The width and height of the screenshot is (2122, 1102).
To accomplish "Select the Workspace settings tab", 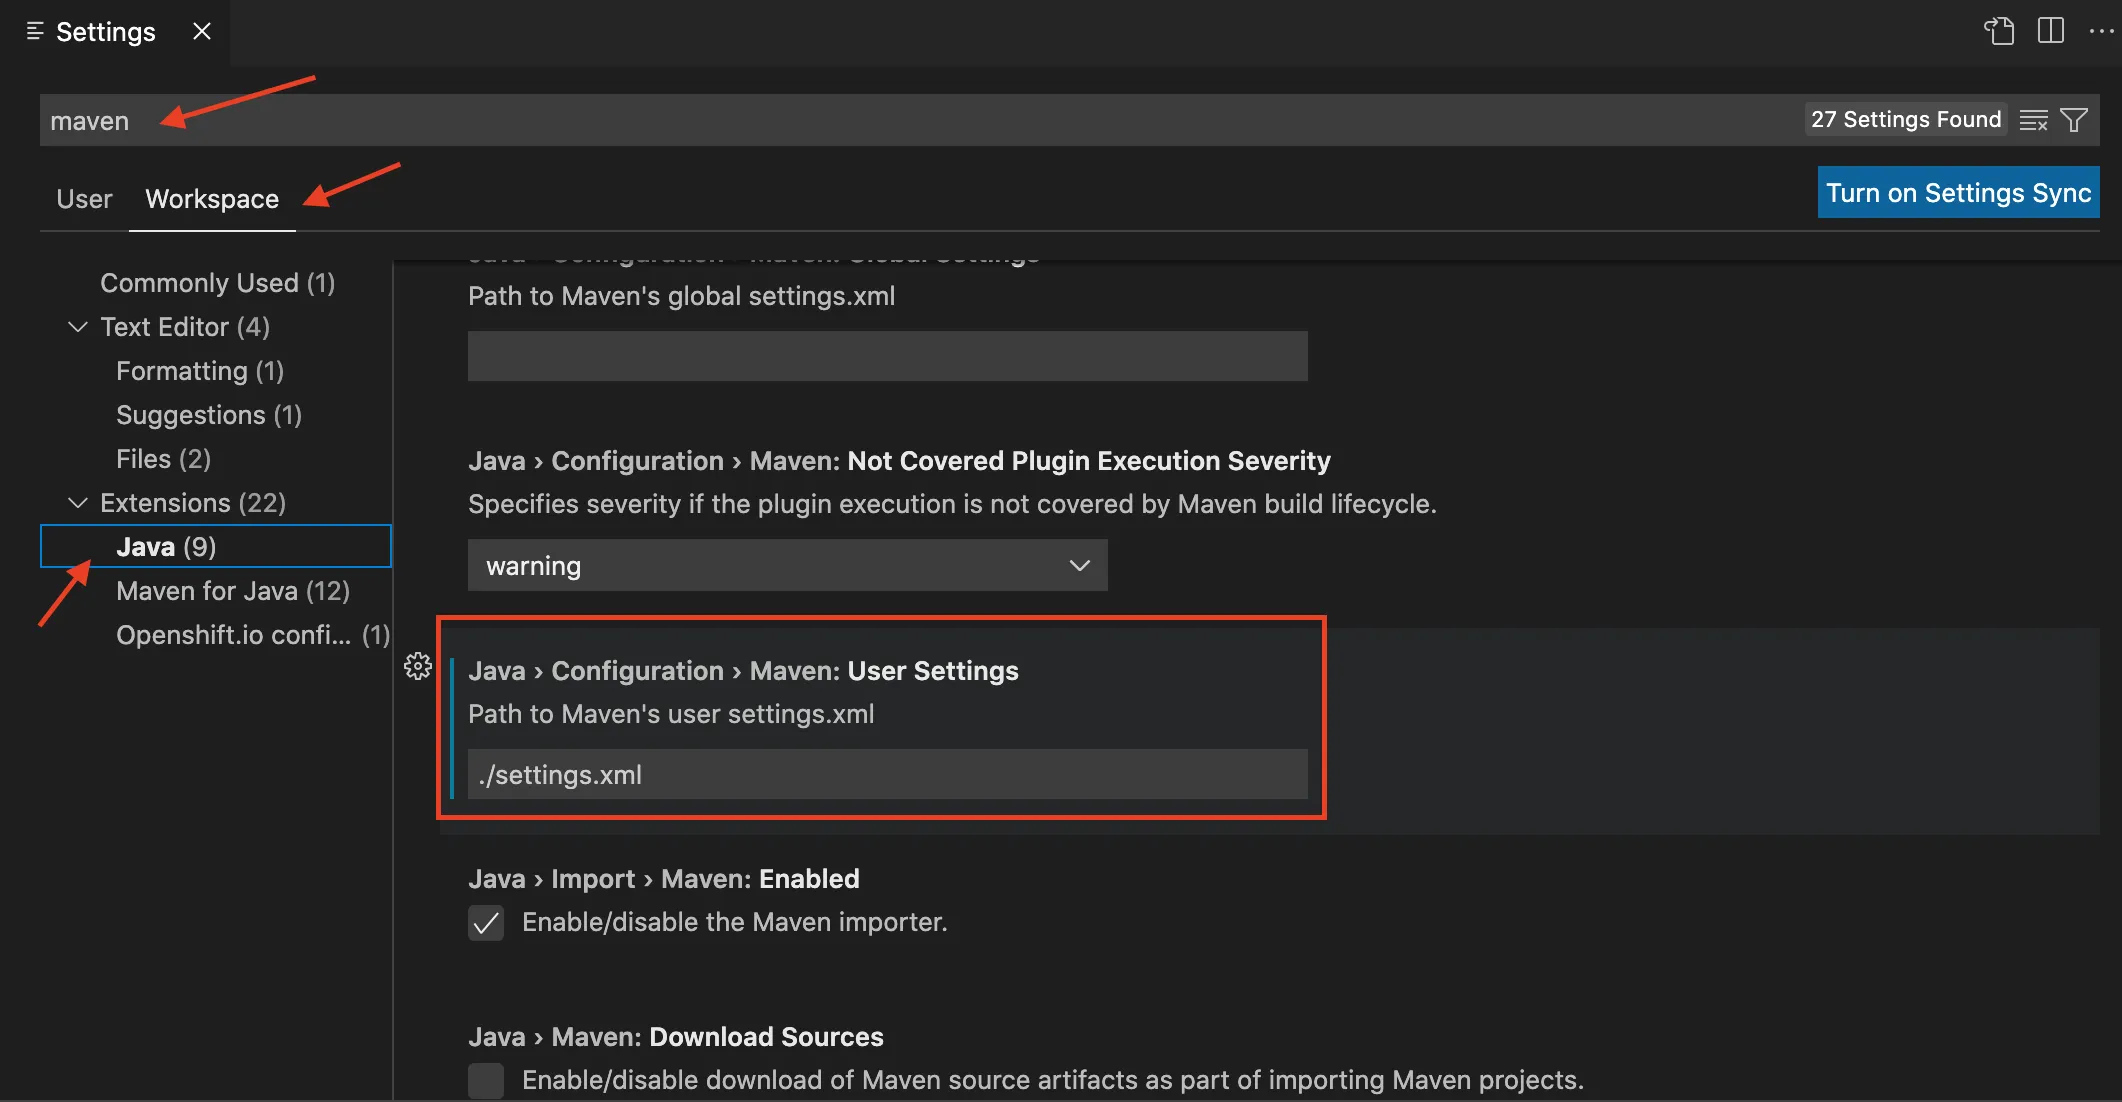I will pyautogui.click(x=212, y=199).
